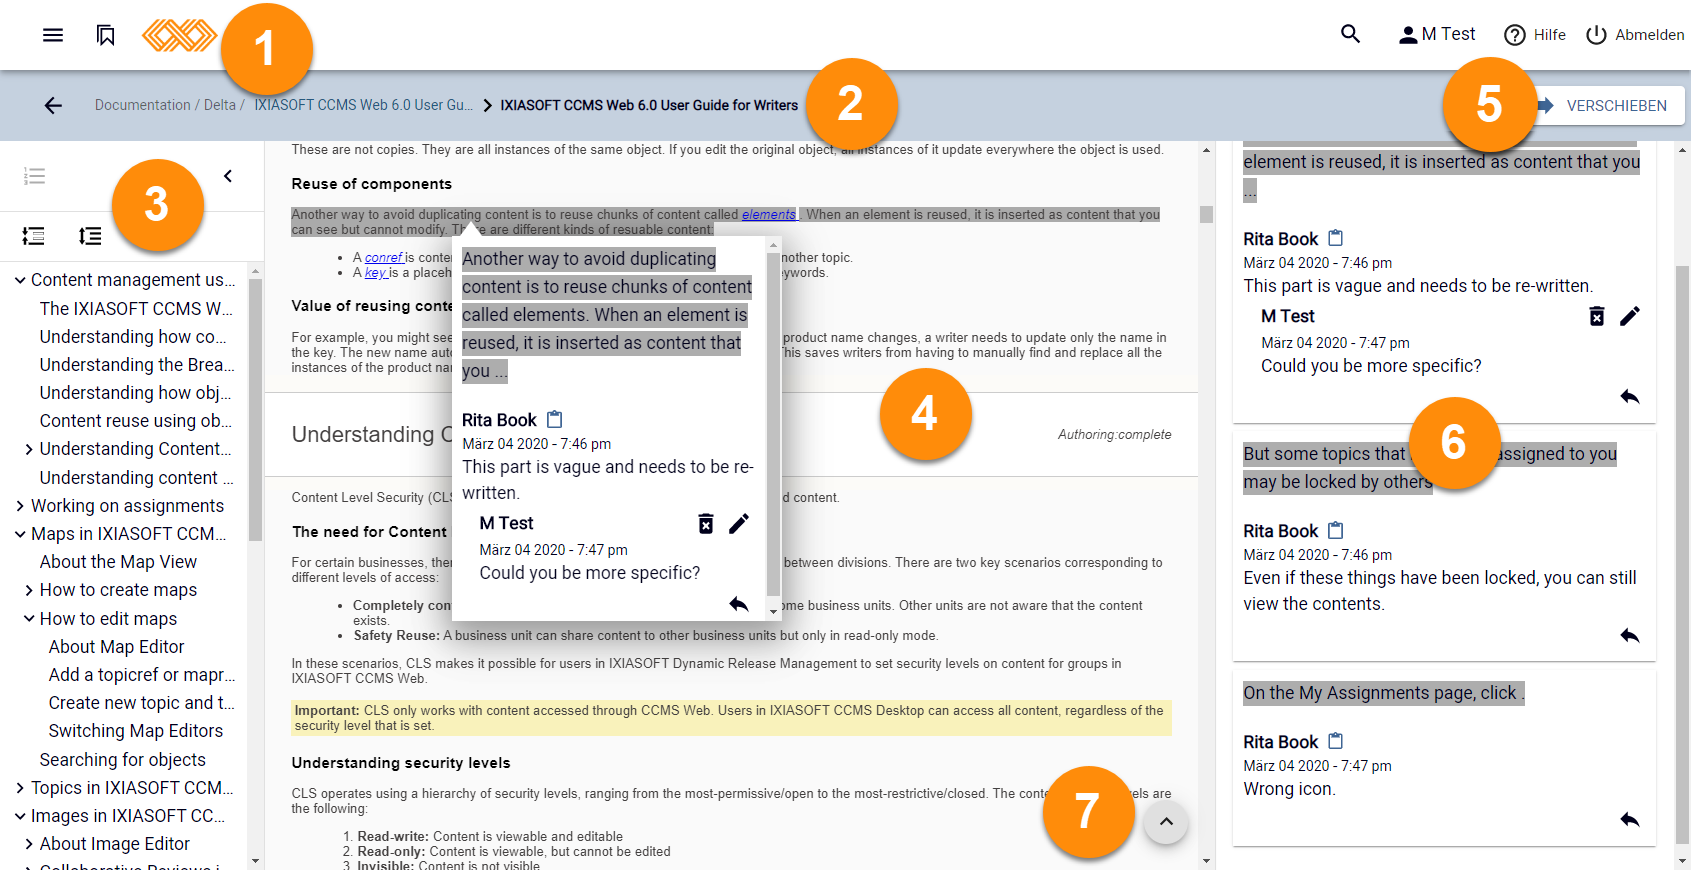Open the M Test user account
The image size is (1691, 870).
click(x=1436, y=34)
